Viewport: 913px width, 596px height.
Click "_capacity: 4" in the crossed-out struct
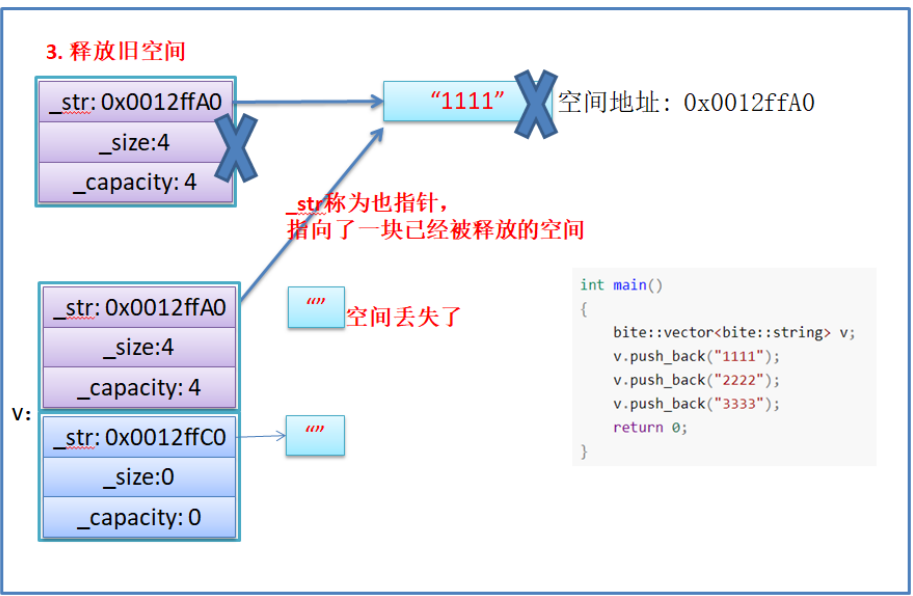point(136,182)
